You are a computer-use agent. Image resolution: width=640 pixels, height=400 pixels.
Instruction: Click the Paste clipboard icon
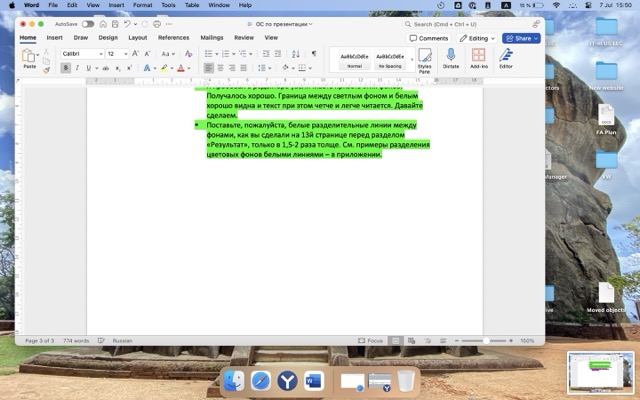tap(29, 56)
